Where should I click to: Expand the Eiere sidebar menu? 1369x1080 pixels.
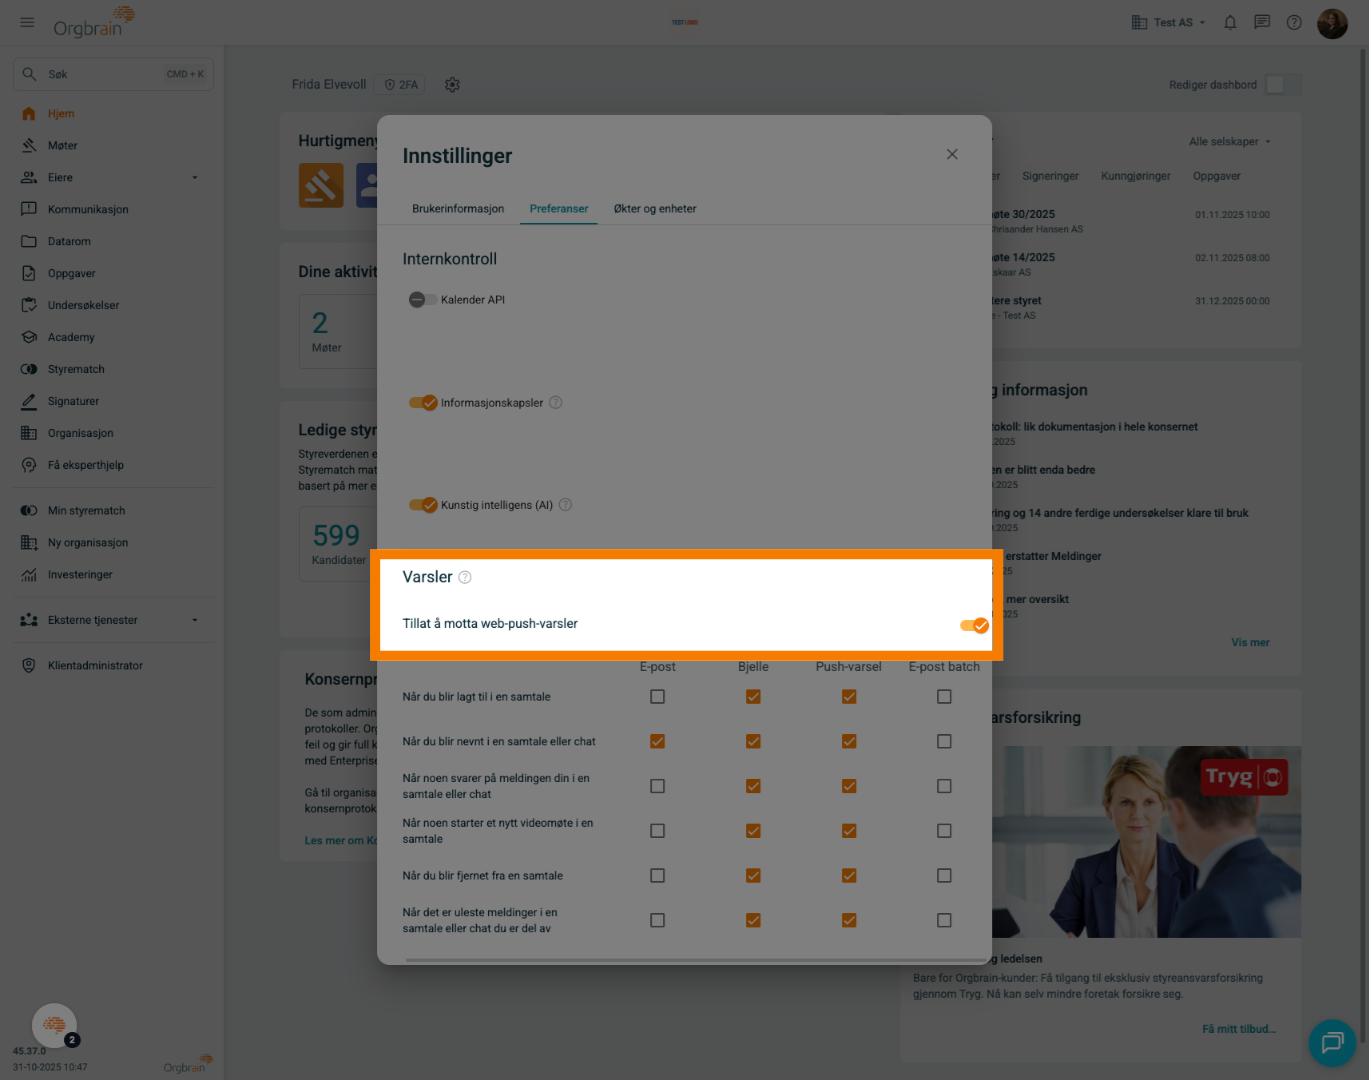click(x=195, y=178)
